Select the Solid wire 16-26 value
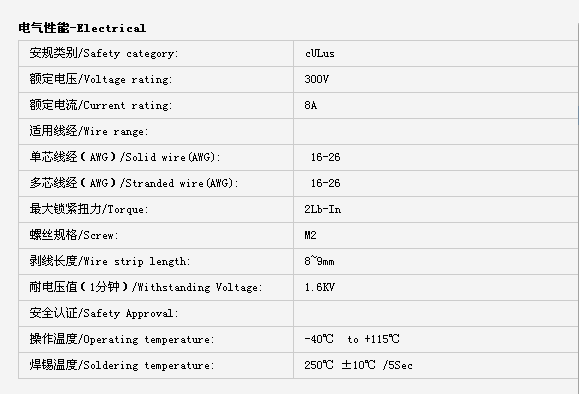 325,157
